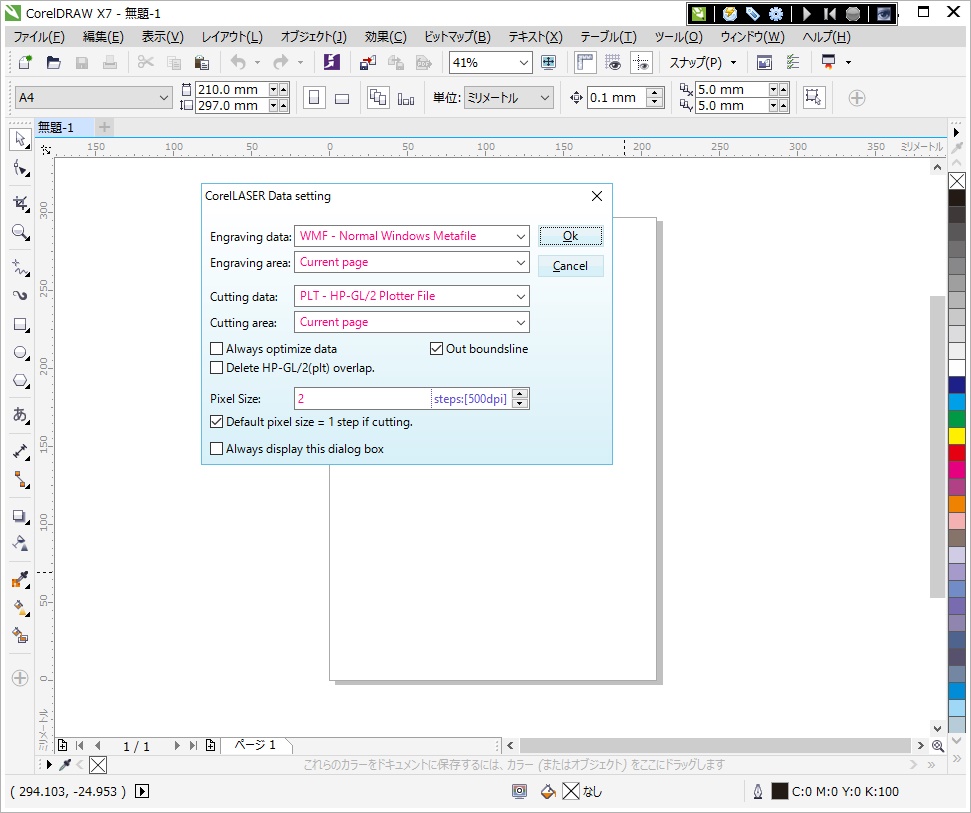Add a new document tab with plus
This screenshot has width=971, height=813.
105,128
